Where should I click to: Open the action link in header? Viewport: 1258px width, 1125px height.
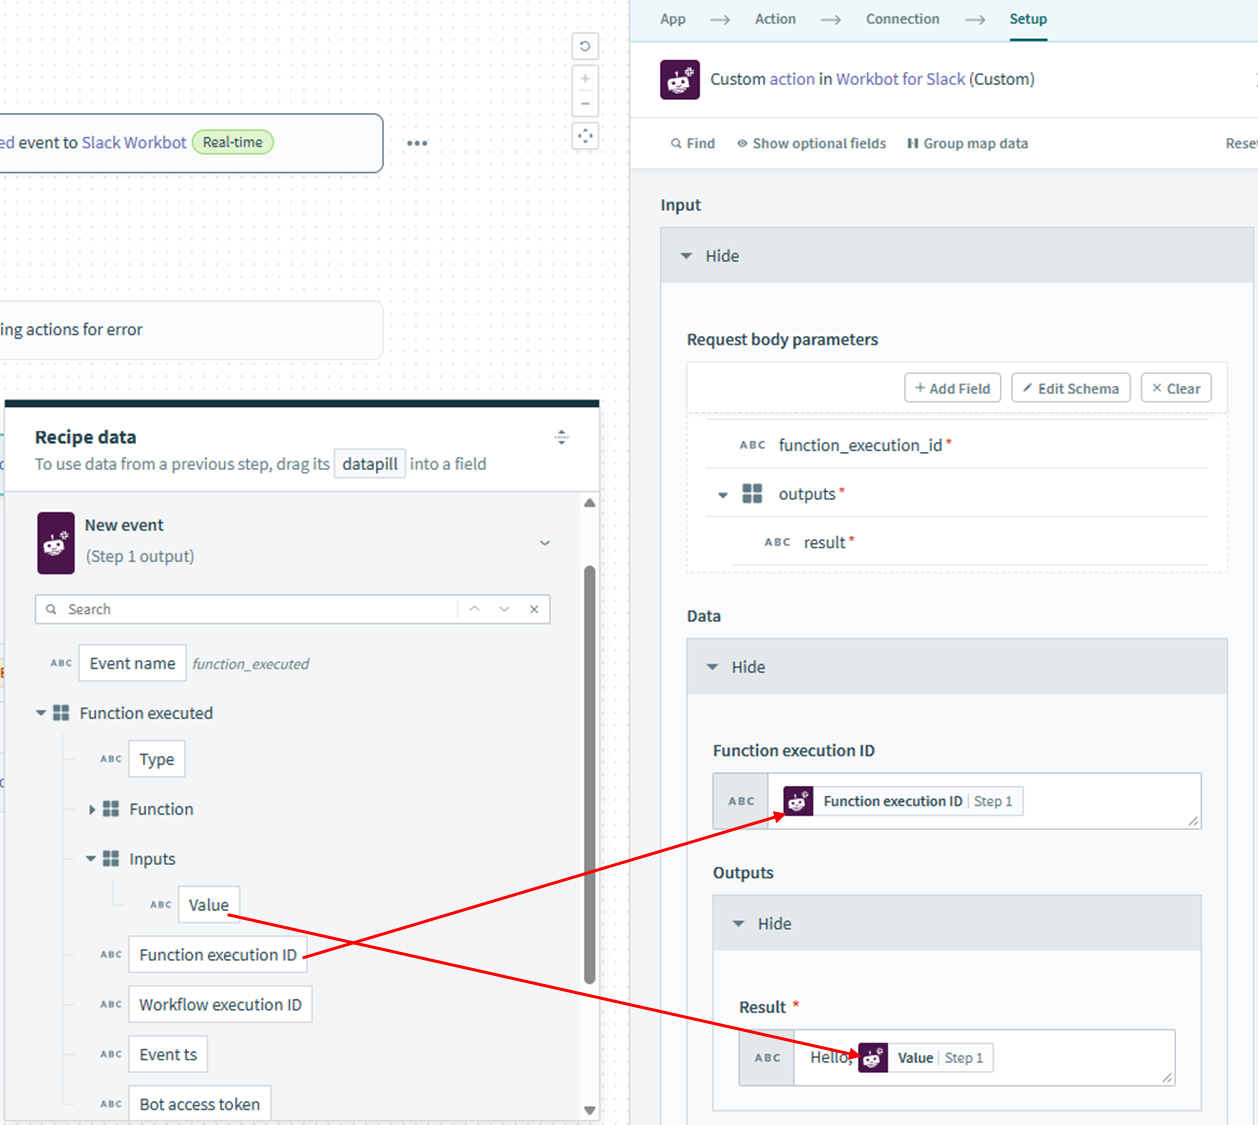coord(792,79)
